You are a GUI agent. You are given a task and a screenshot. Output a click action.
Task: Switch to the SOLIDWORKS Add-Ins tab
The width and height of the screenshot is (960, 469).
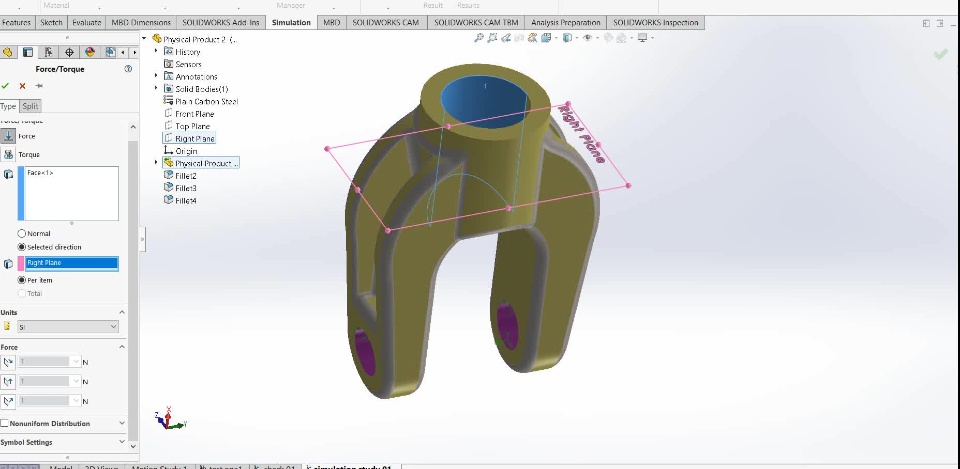tap(222, 23)
